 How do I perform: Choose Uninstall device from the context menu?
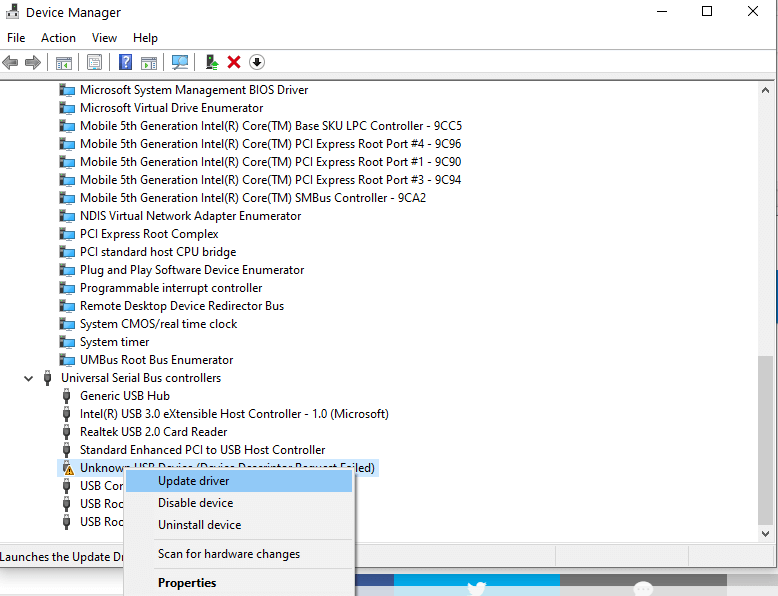[x=199, y=525]
